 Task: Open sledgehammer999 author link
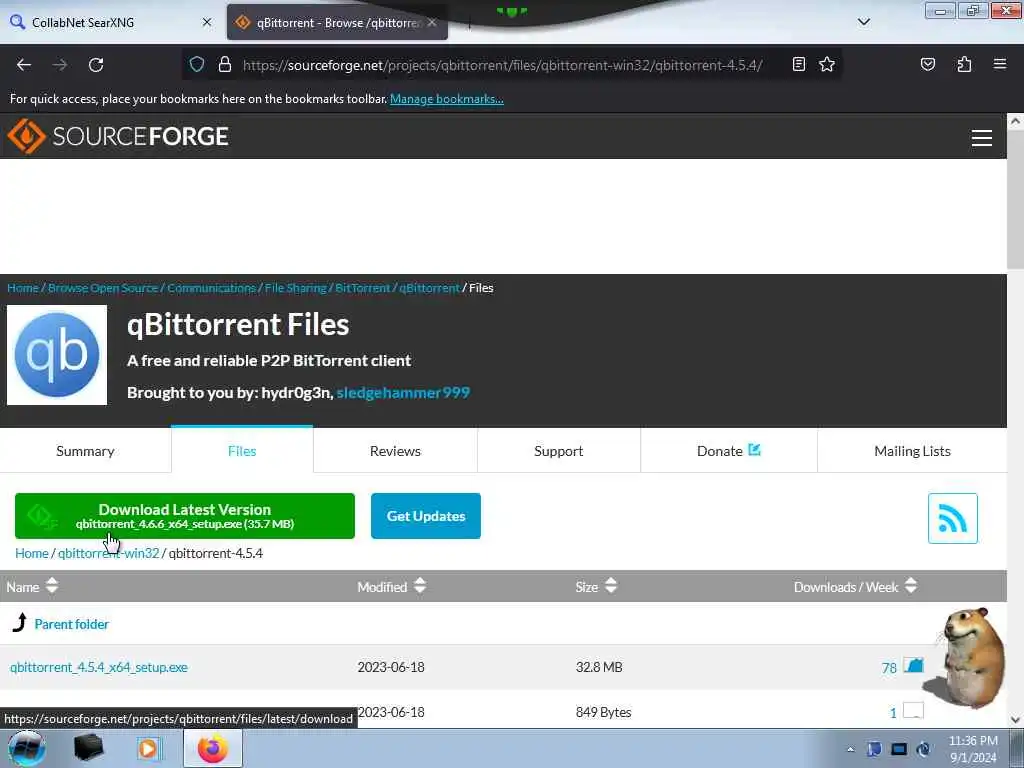click(403, 392)
